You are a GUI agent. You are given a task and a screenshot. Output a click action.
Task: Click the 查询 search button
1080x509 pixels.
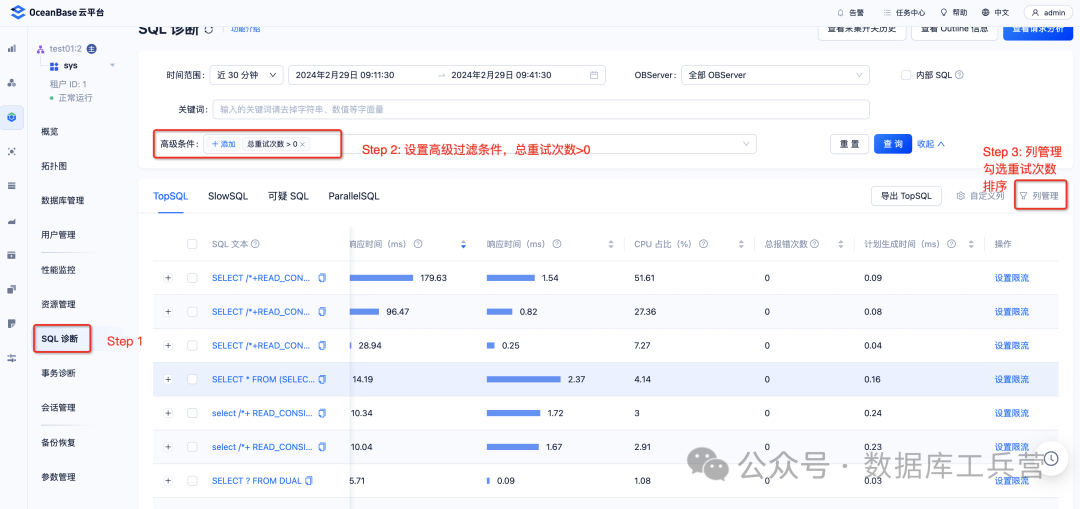pos(893,144)
